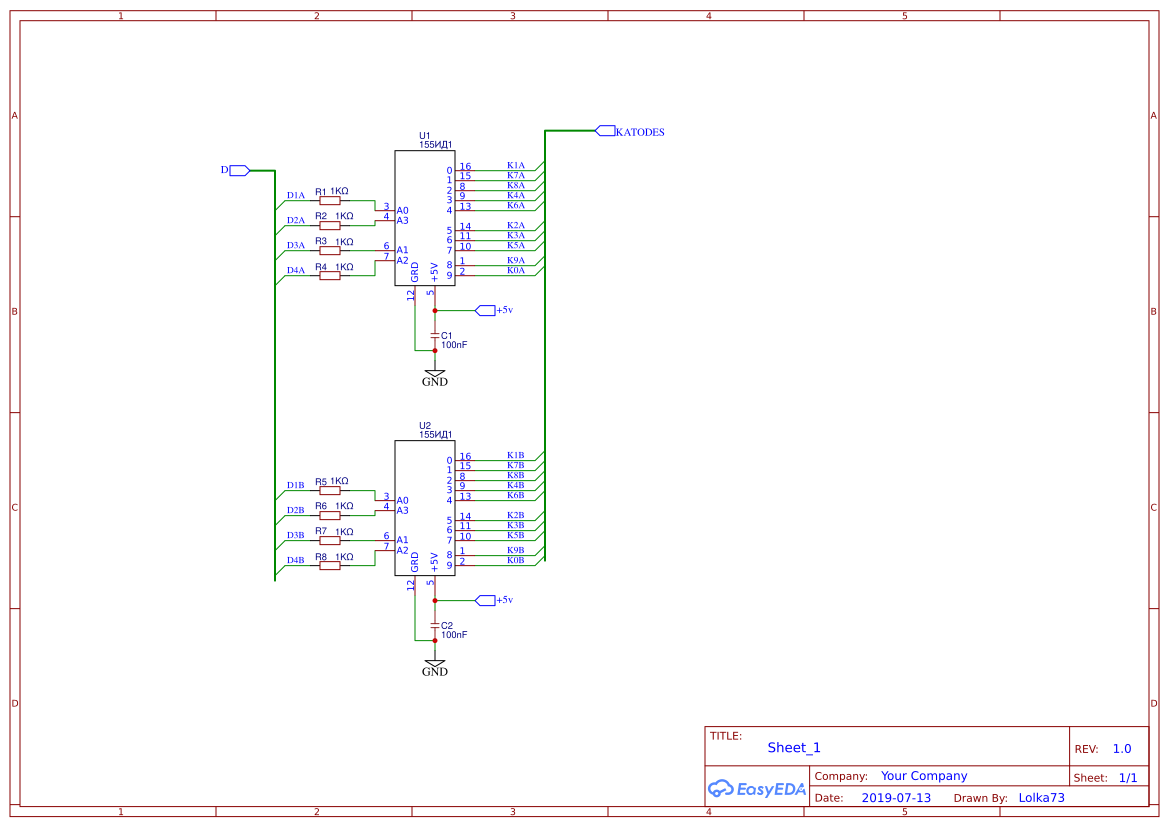Select resistor R1 symbol
The width and height of the screenshot is (1169, 827).
[x=329, y=200]
